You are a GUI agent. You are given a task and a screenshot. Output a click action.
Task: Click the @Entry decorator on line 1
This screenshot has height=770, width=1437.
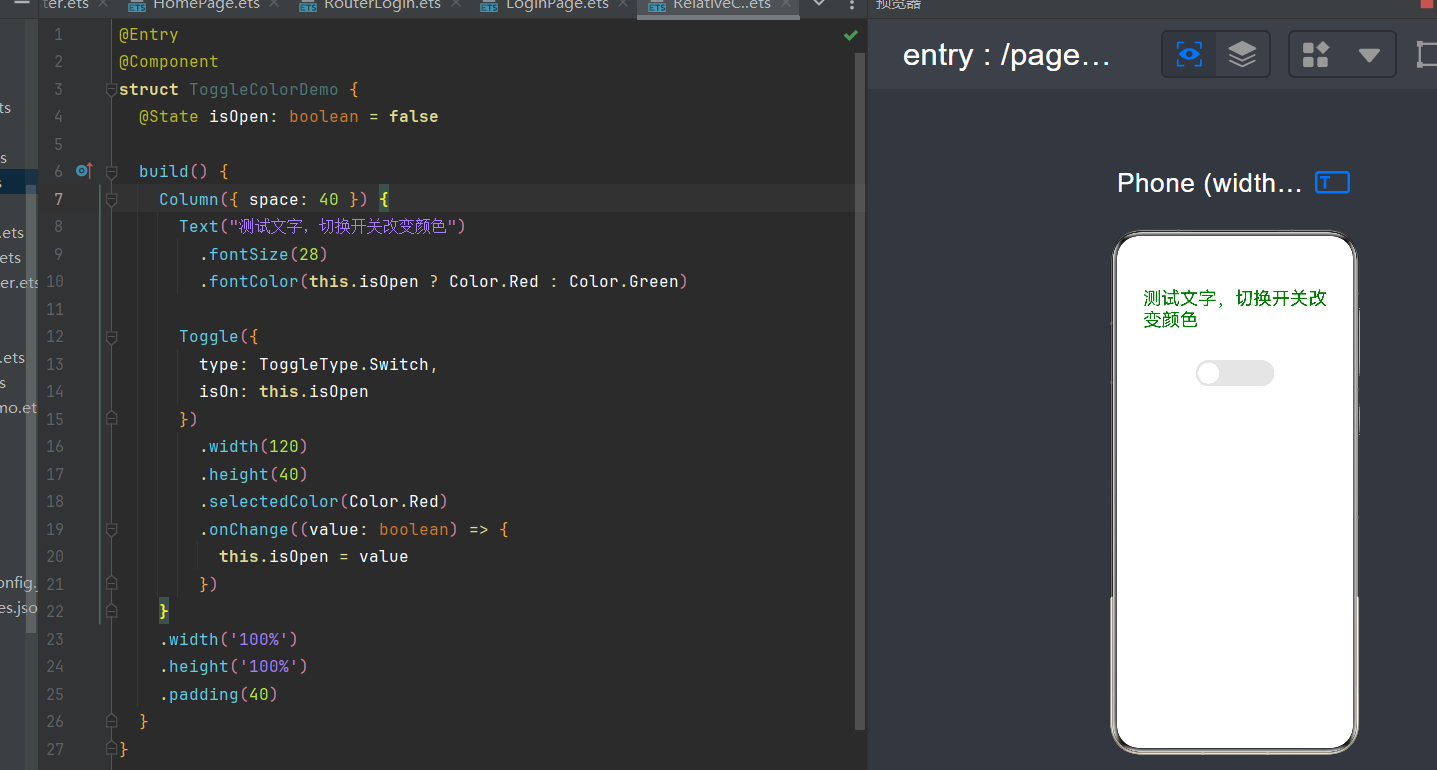click(x=148, y=34)
